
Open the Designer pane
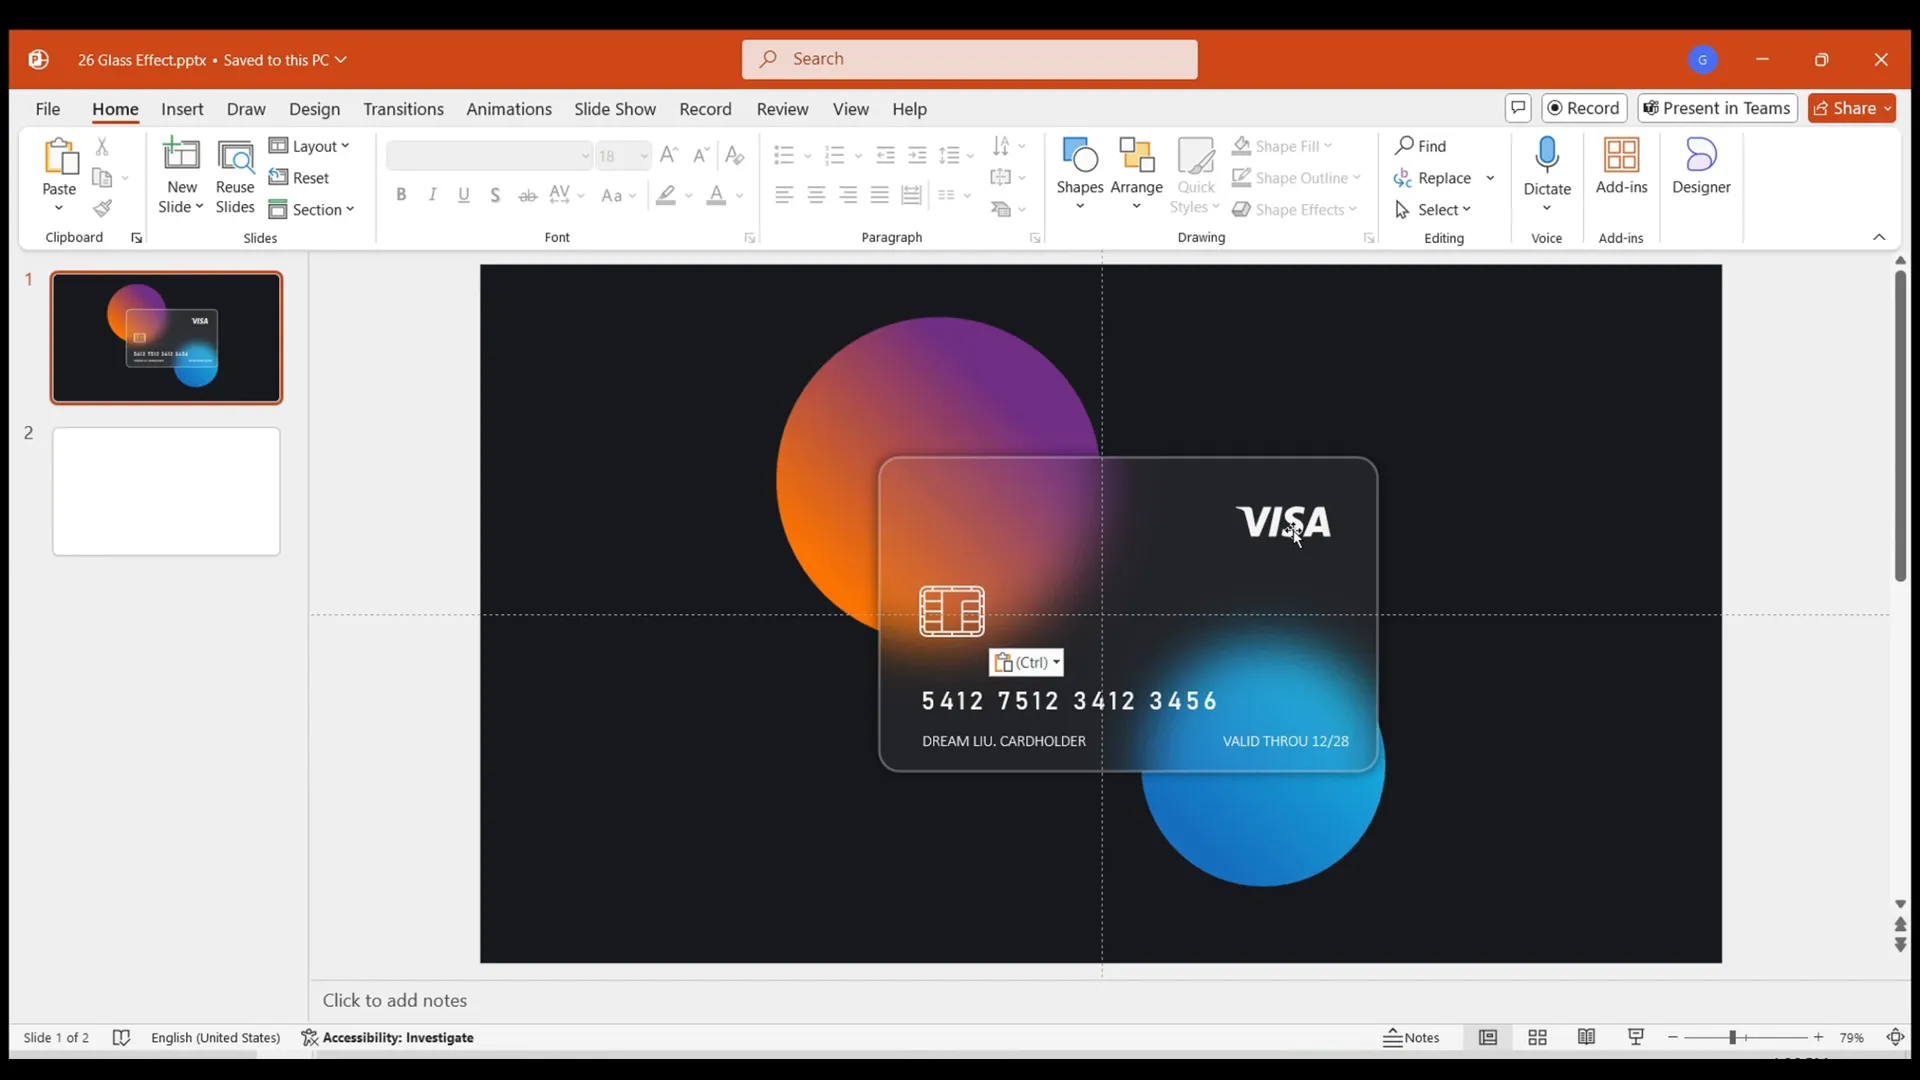click(1701, 166)
